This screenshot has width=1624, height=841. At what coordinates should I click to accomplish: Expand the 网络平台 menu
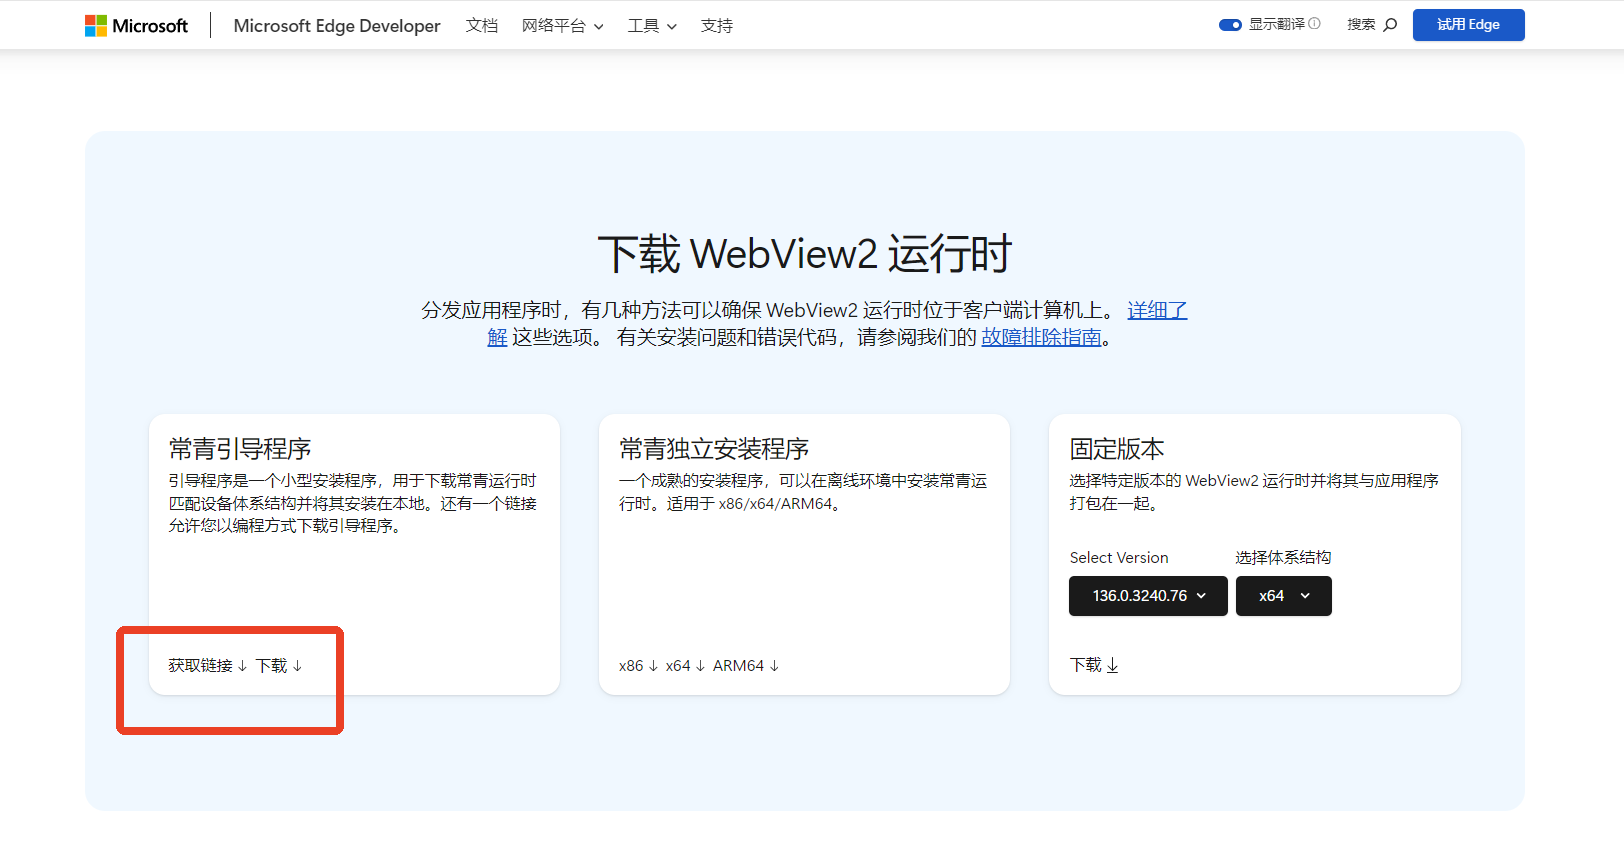[x=562, y=26]
